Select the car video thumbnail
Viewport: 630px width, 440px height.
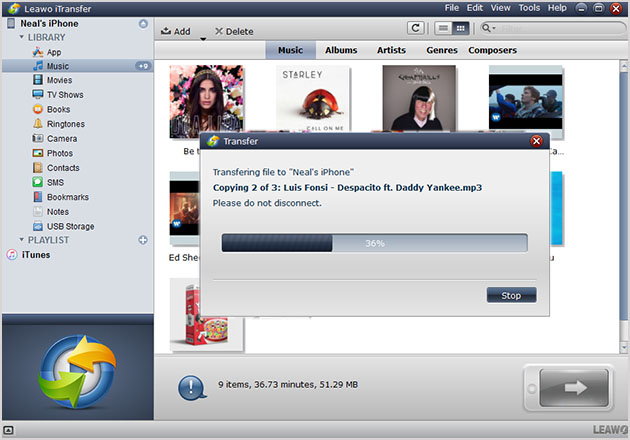526,101
